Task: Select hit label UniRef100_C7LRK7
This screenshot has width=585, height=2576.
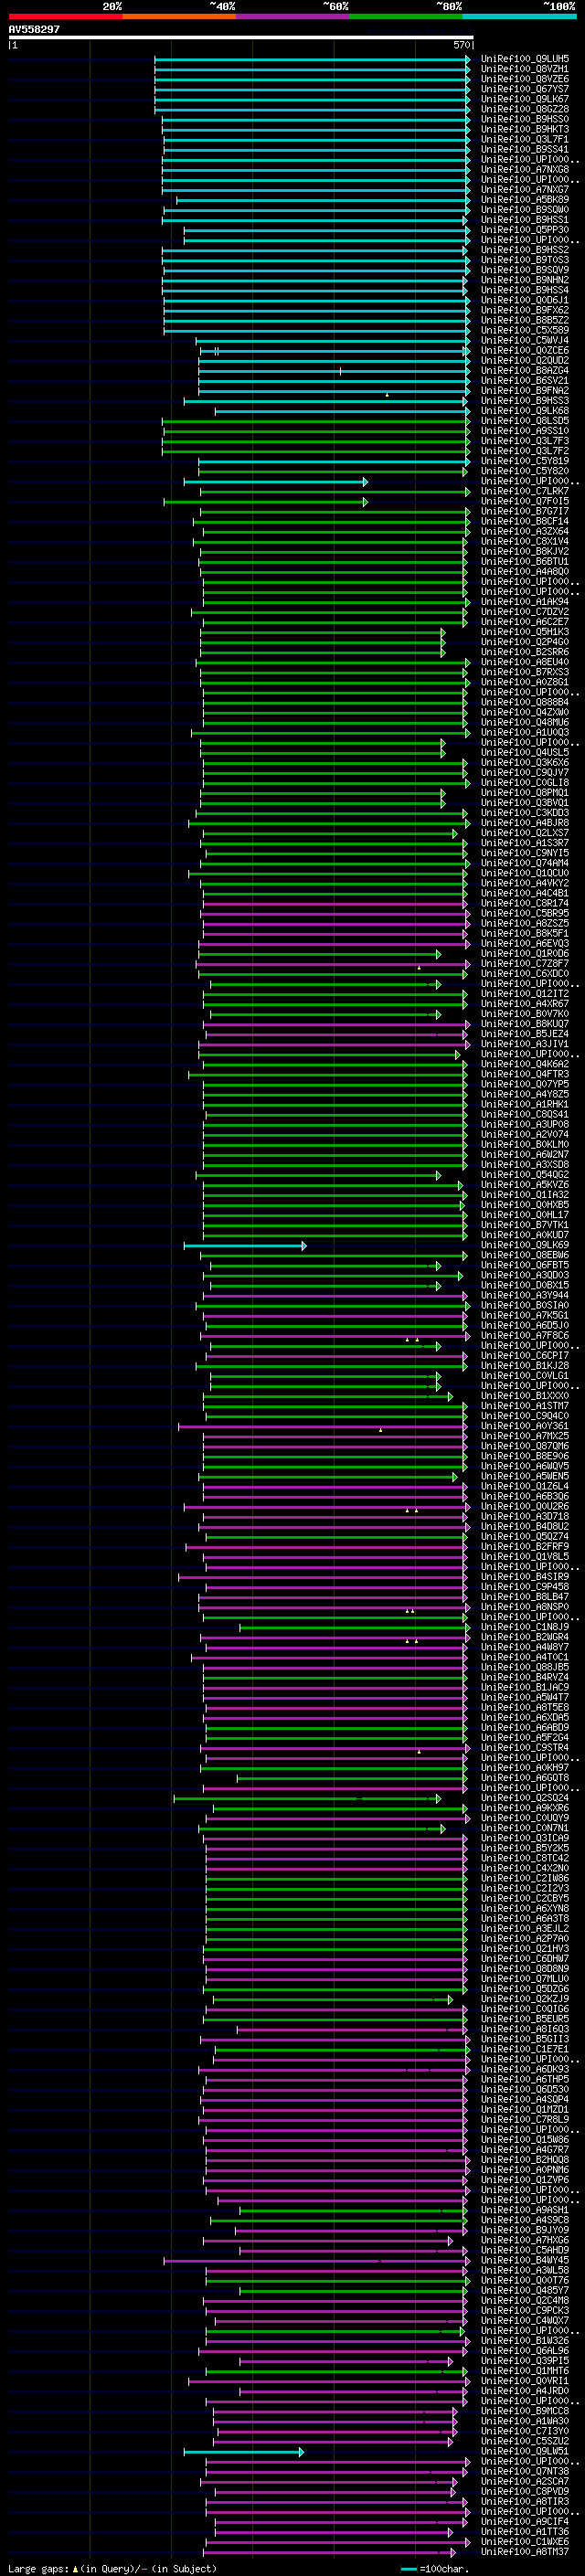Action: (525, 491)
